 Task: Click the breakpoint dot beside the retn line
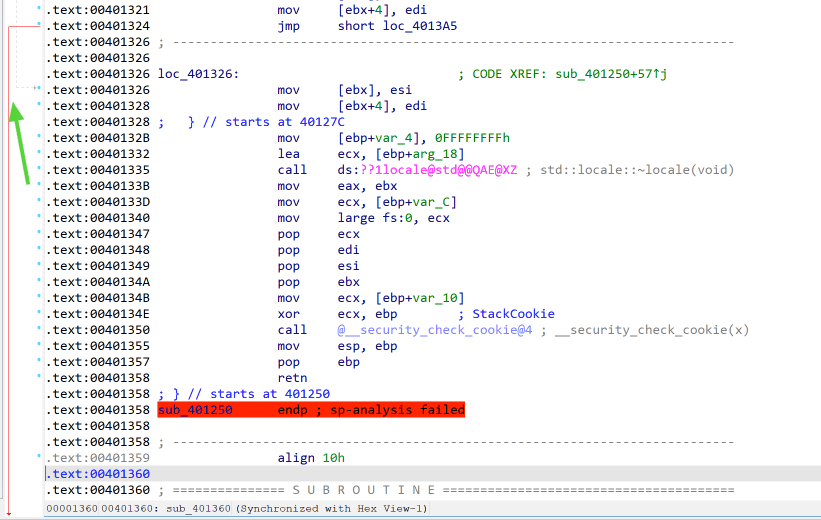38,377
